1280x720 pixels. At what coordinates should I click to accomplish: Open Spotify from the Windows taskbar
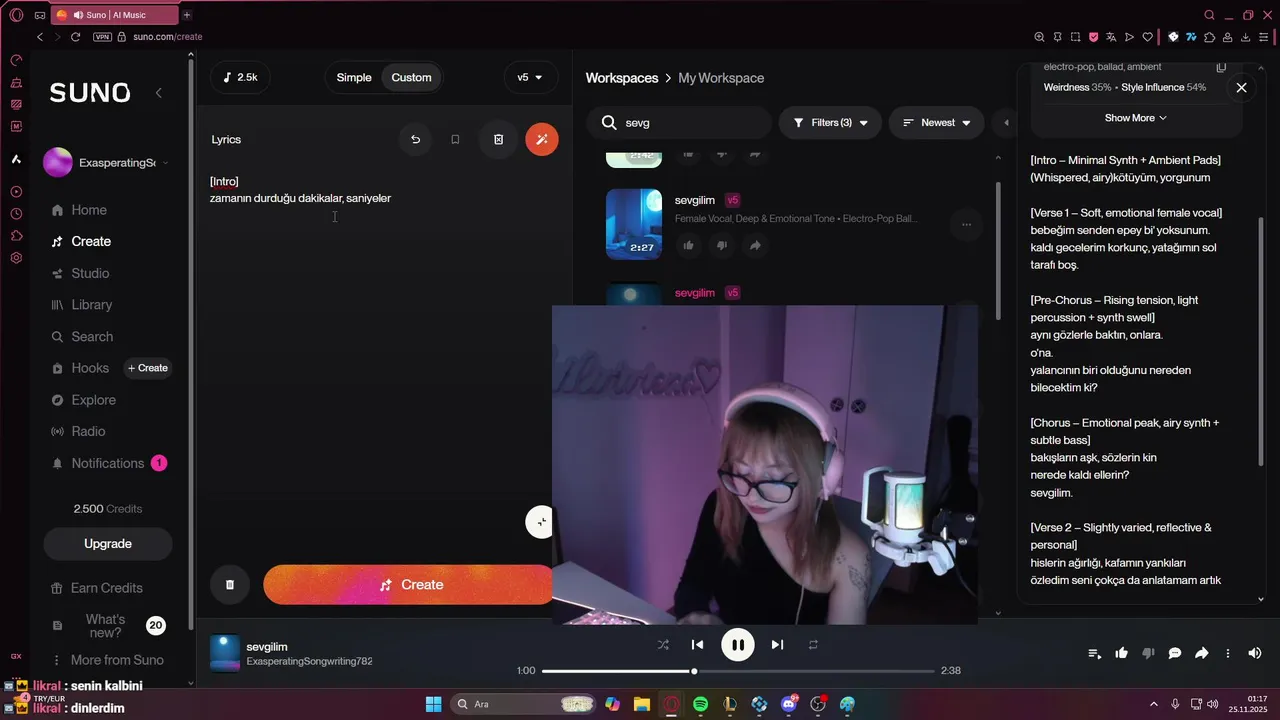(701, 704)
